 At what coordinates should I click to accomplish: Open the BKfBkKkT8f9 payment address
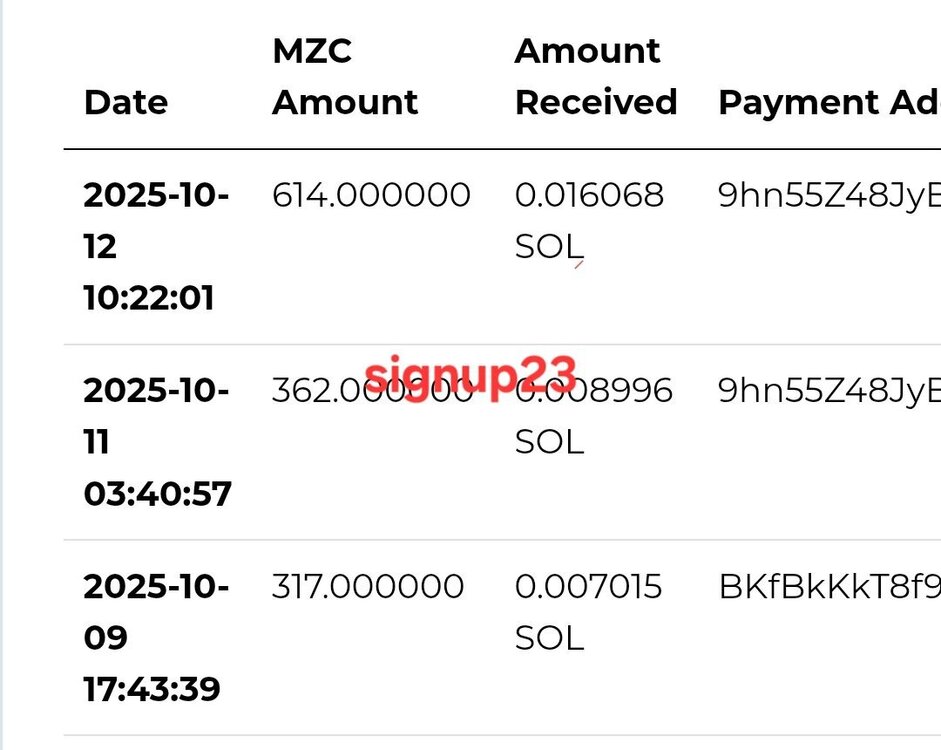[x=829, y=586]
